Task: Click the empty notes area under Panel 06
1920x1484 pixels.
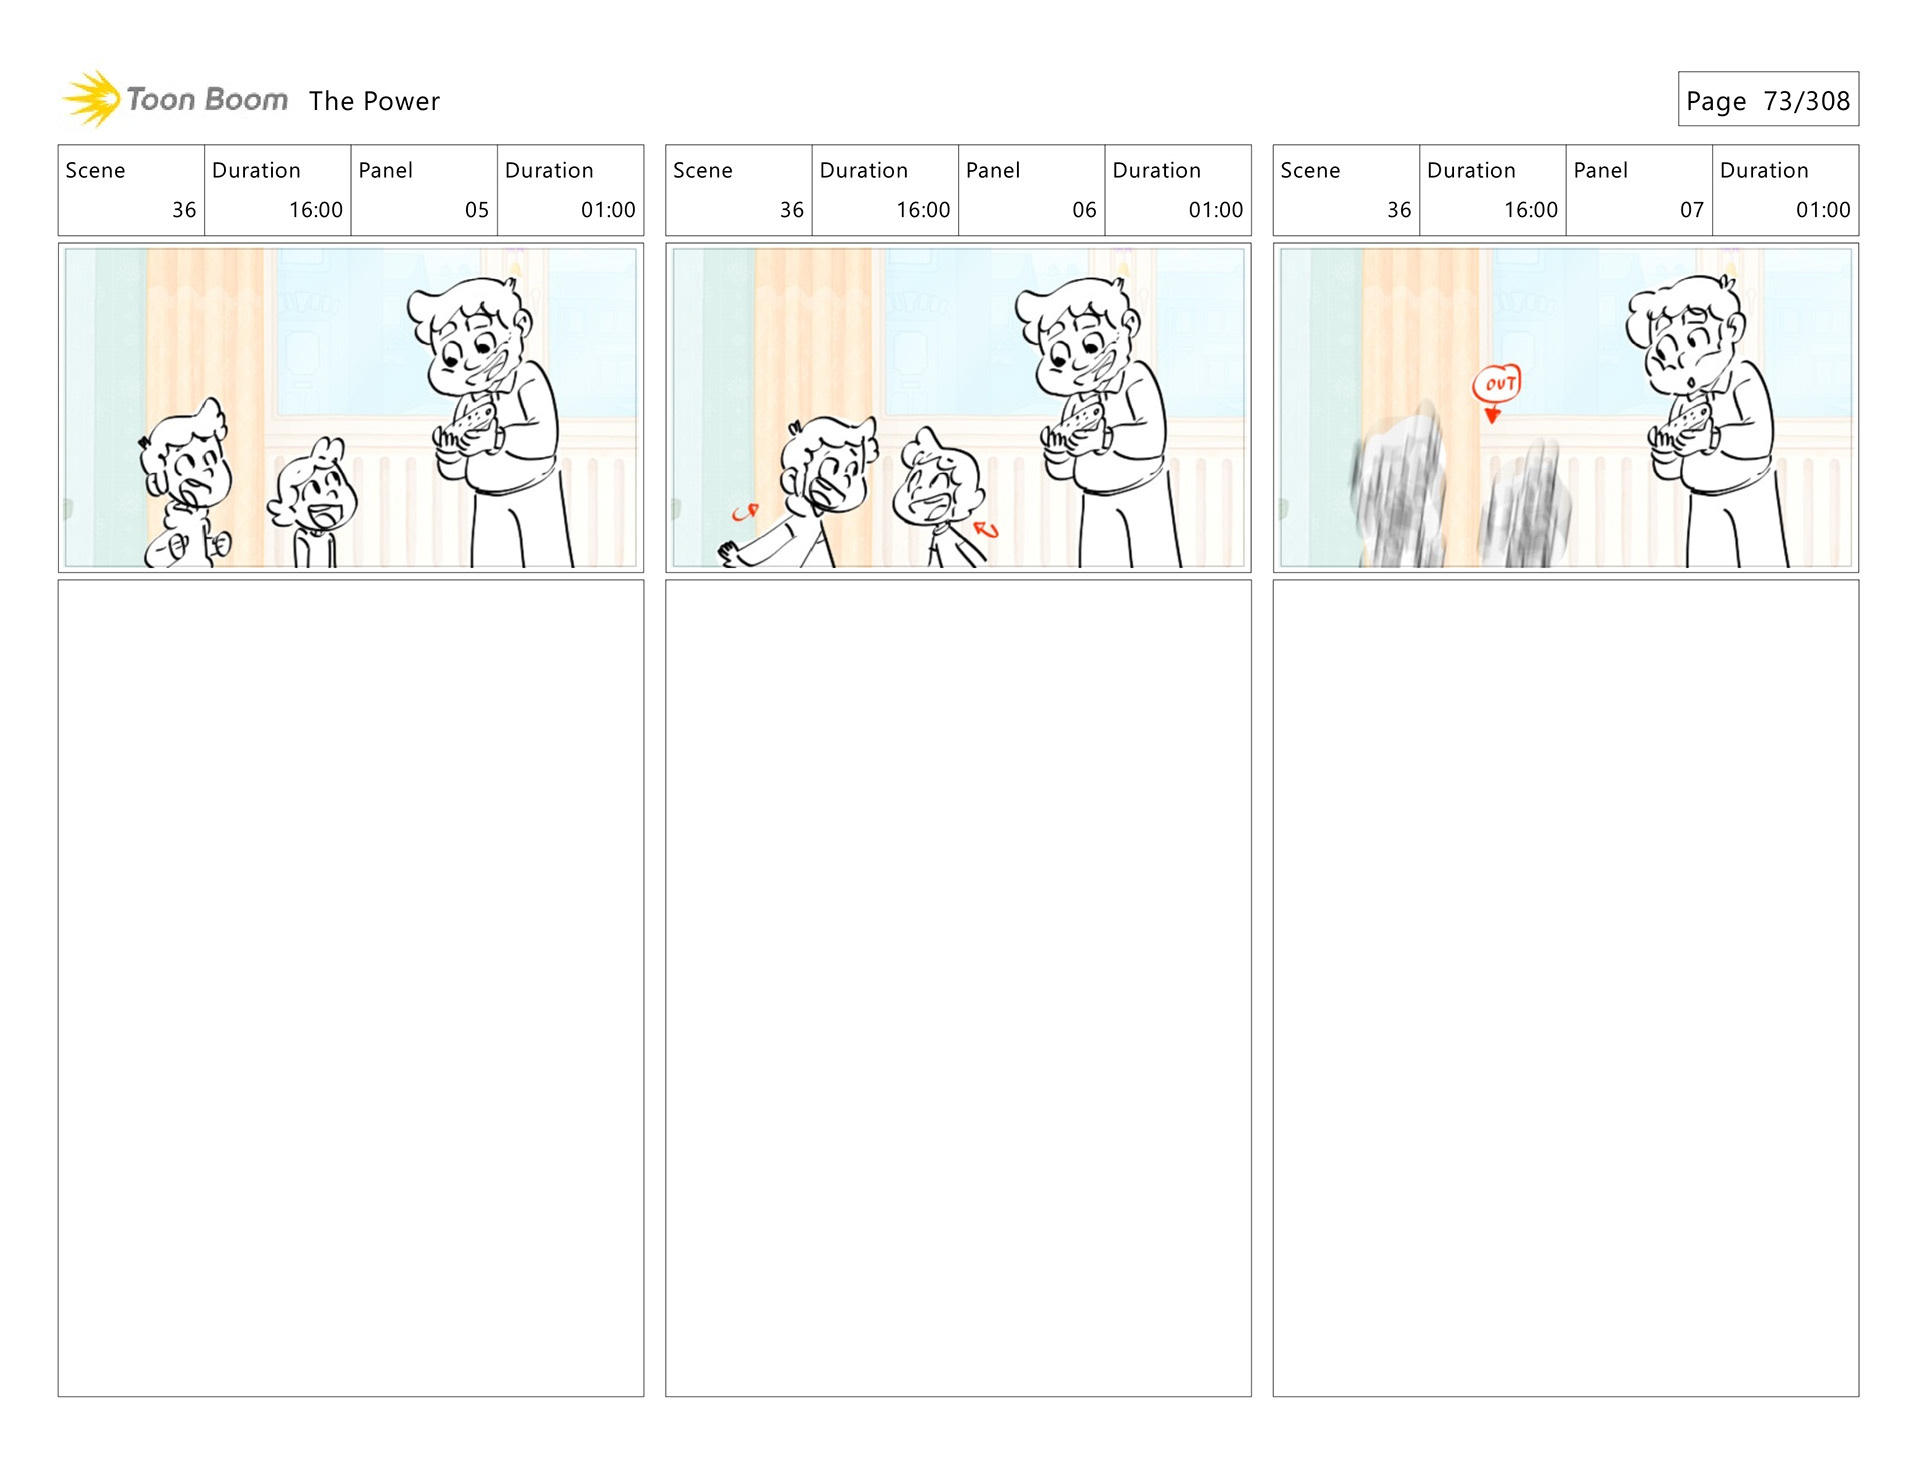Action: tap(958, 988)
